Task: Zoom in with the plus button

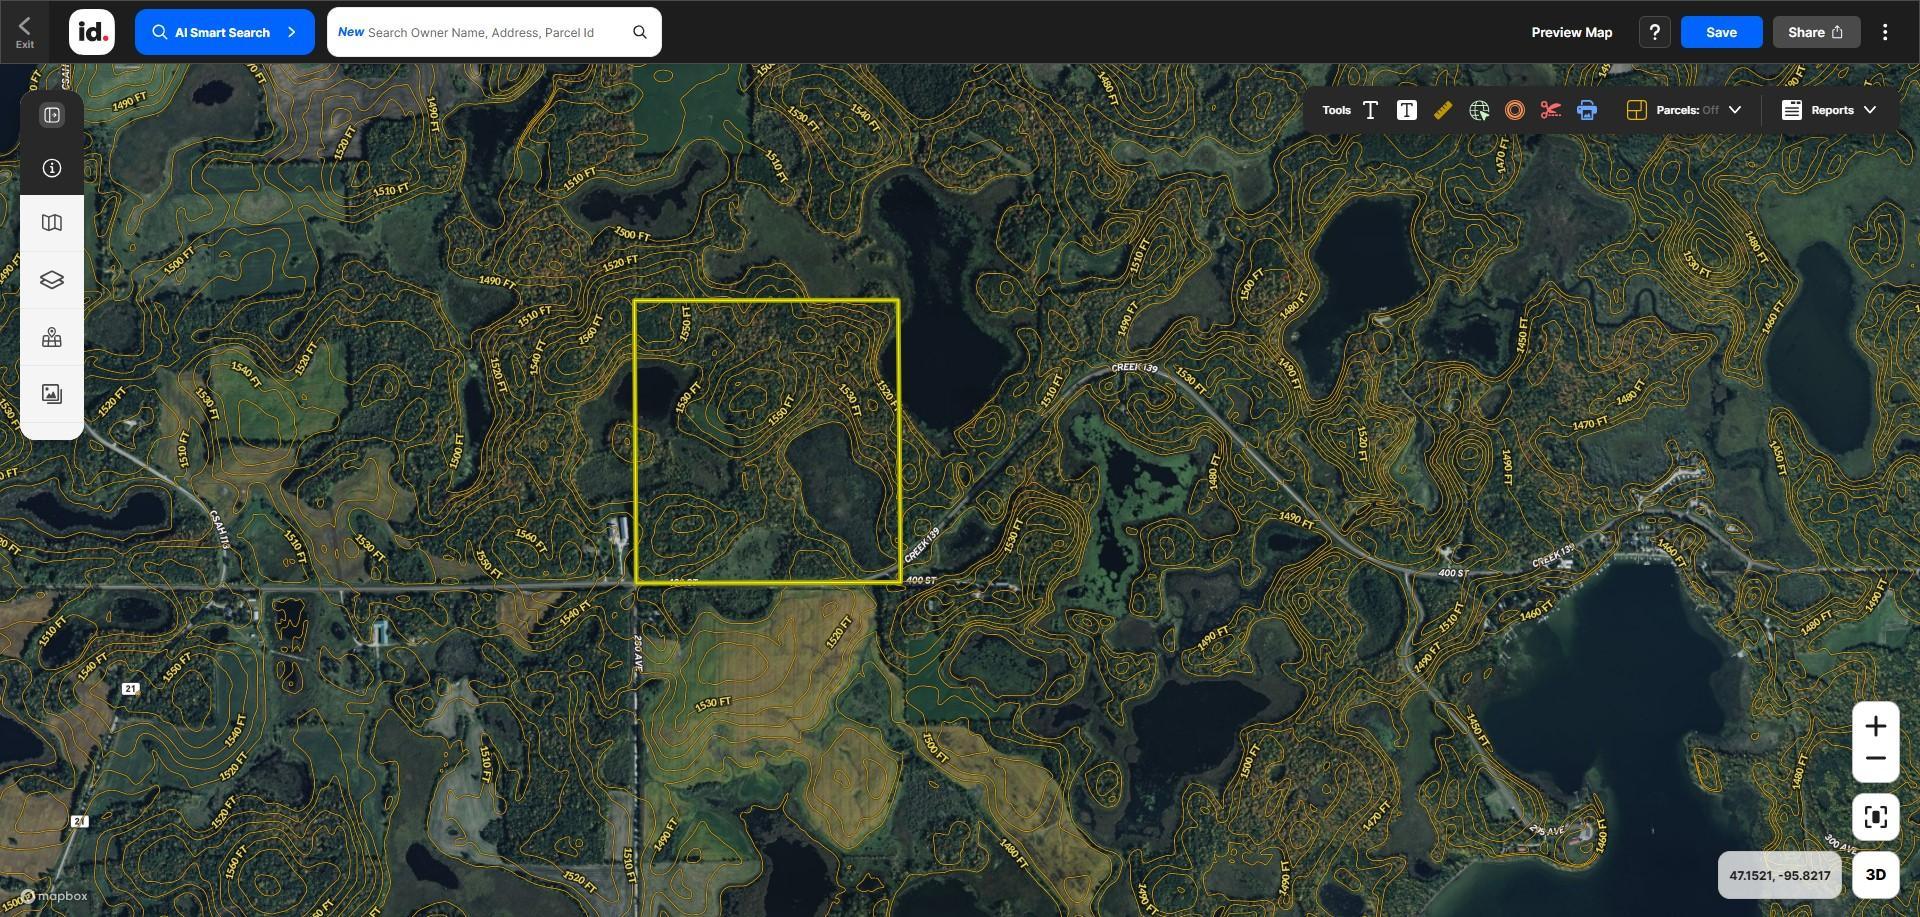Action: pyautogui.click(x=1876, y=726)
